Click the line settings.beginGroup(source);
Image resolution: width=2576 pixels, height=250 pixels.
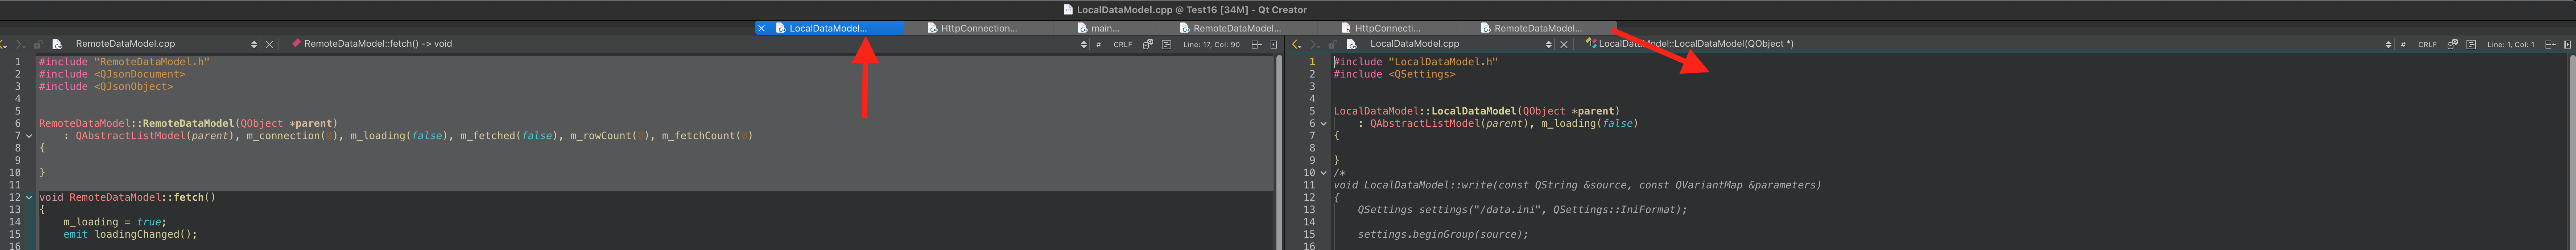pos(1443,235)
